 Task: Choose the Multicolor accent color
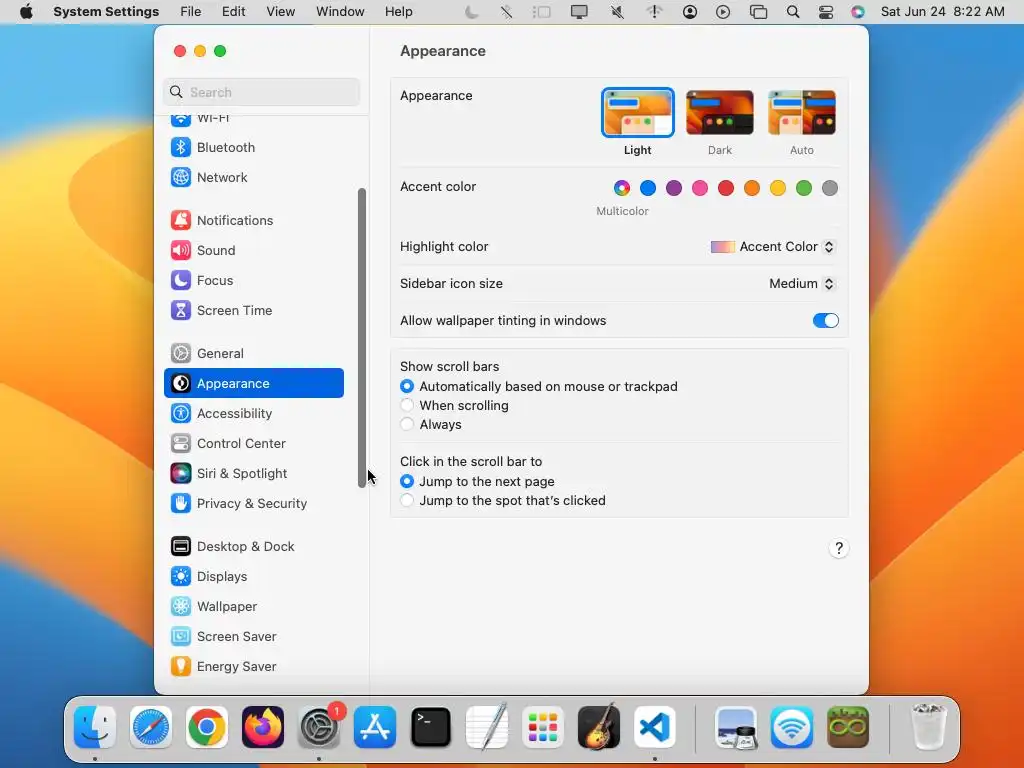point(622,189)
